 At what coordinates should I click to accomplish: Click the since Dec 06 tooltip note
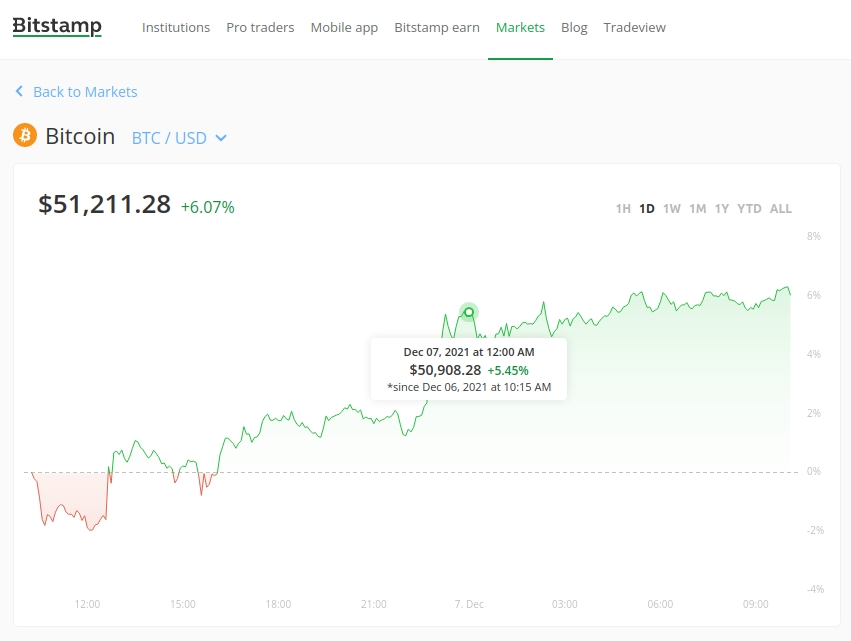click(x=469, y=387)
